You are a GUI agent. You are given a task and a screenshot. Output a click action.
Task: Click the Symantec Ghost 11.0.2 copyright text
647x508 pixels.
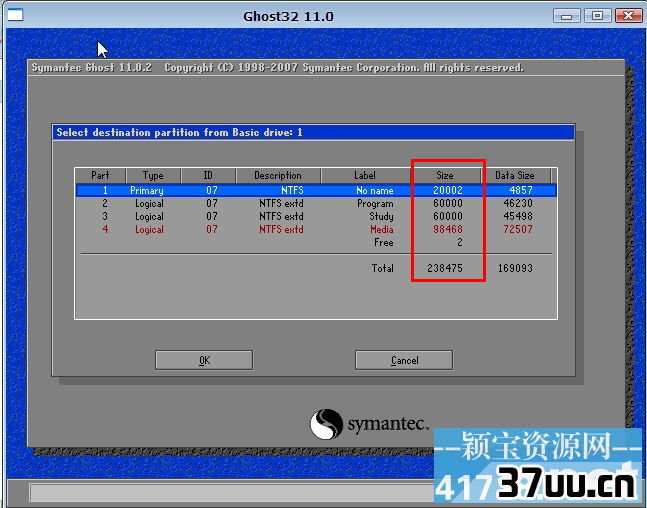coord(277,68)
